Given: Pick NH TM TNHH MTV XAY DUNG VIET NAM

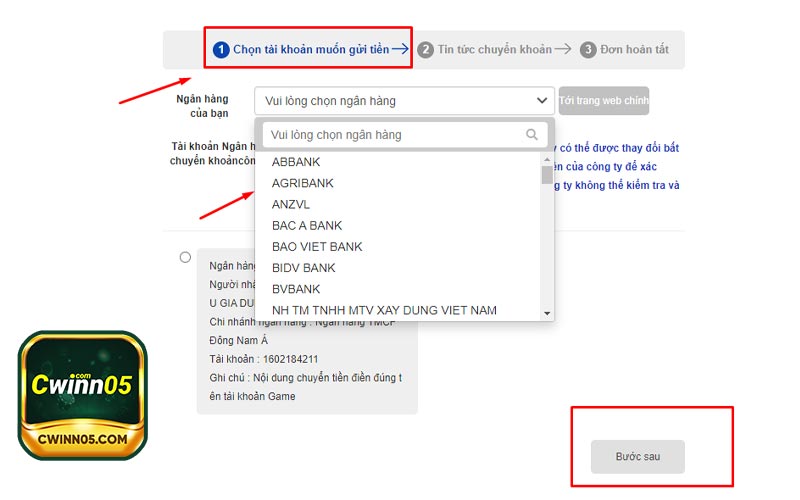Looking at the screenshot, I should pos(384,310).
